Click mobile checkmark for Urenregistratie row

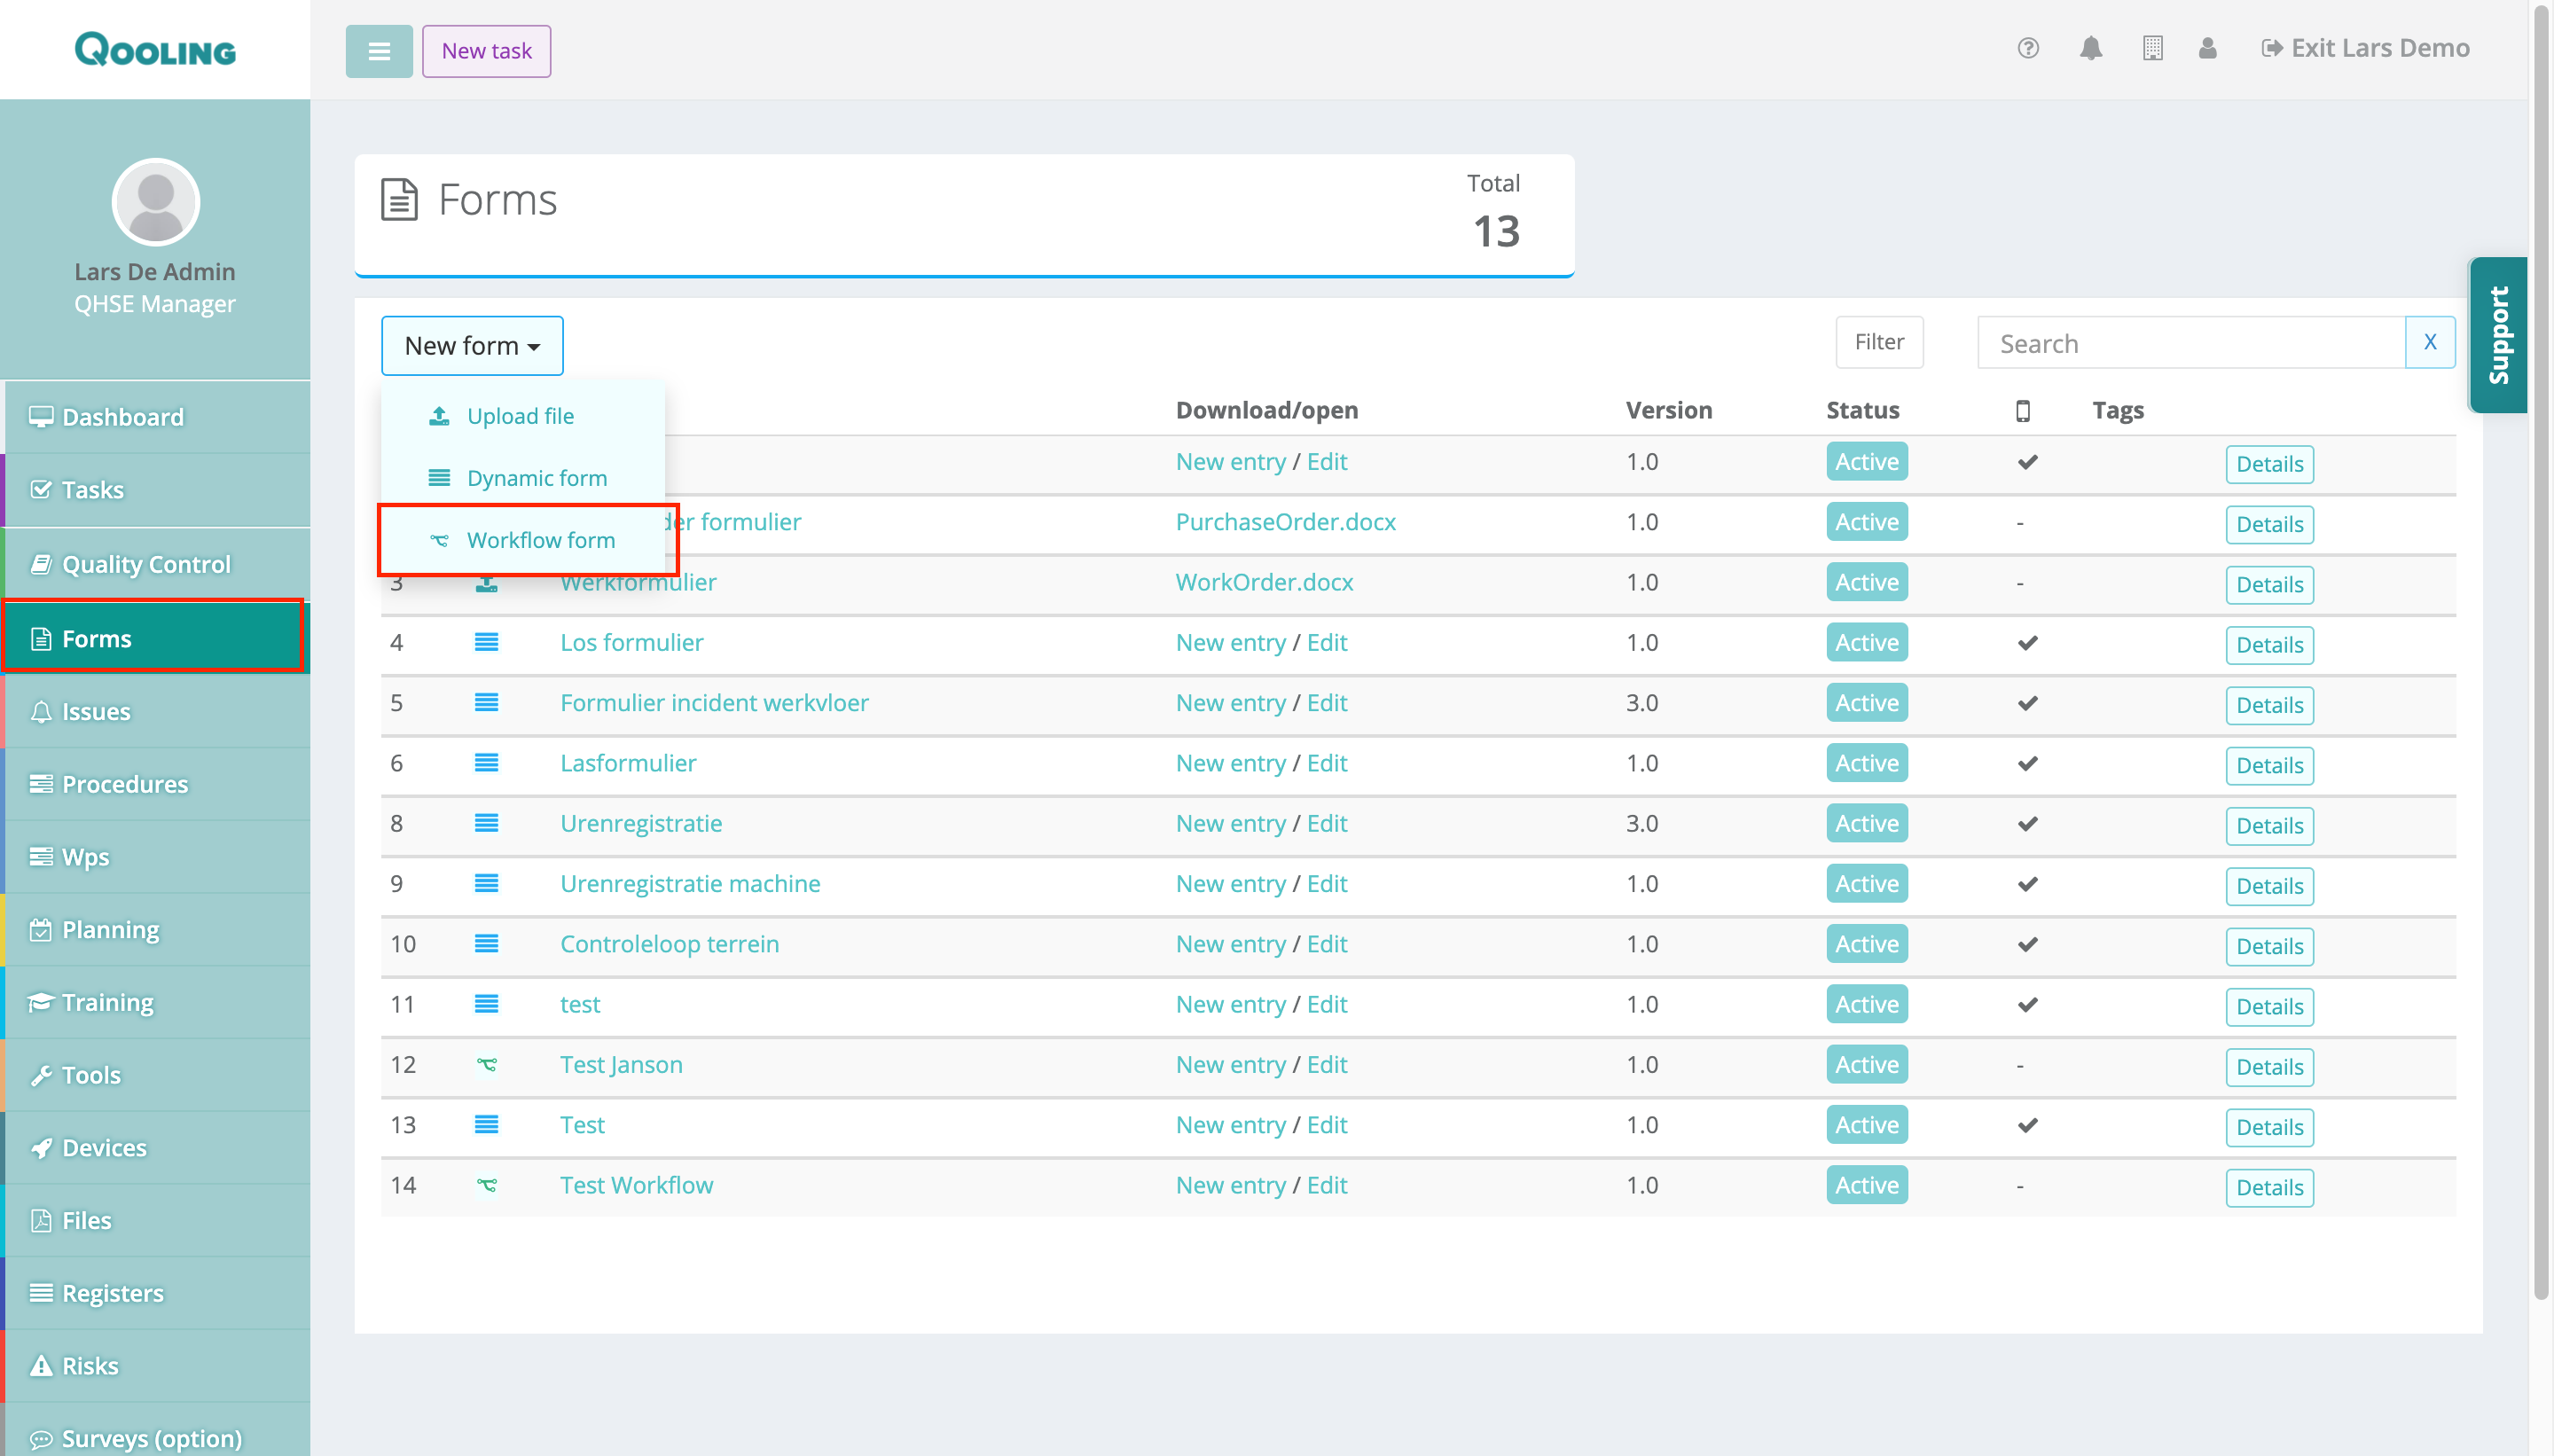tap(2027, 824)
